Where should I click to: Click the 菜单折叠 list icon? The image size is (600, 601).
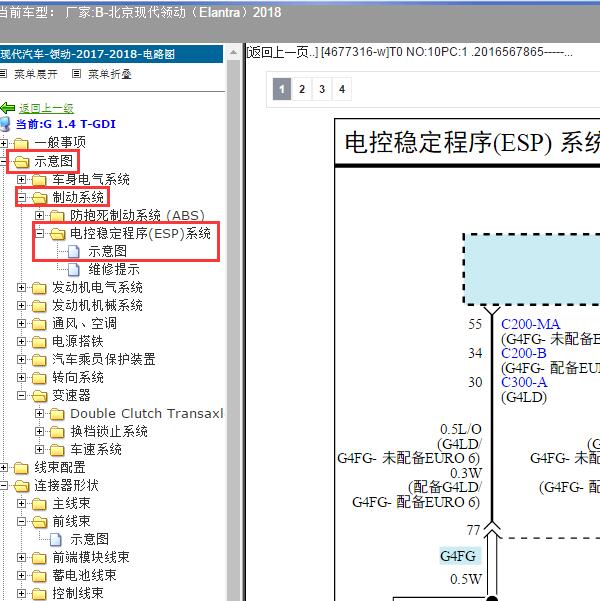[x=77, y=74]
